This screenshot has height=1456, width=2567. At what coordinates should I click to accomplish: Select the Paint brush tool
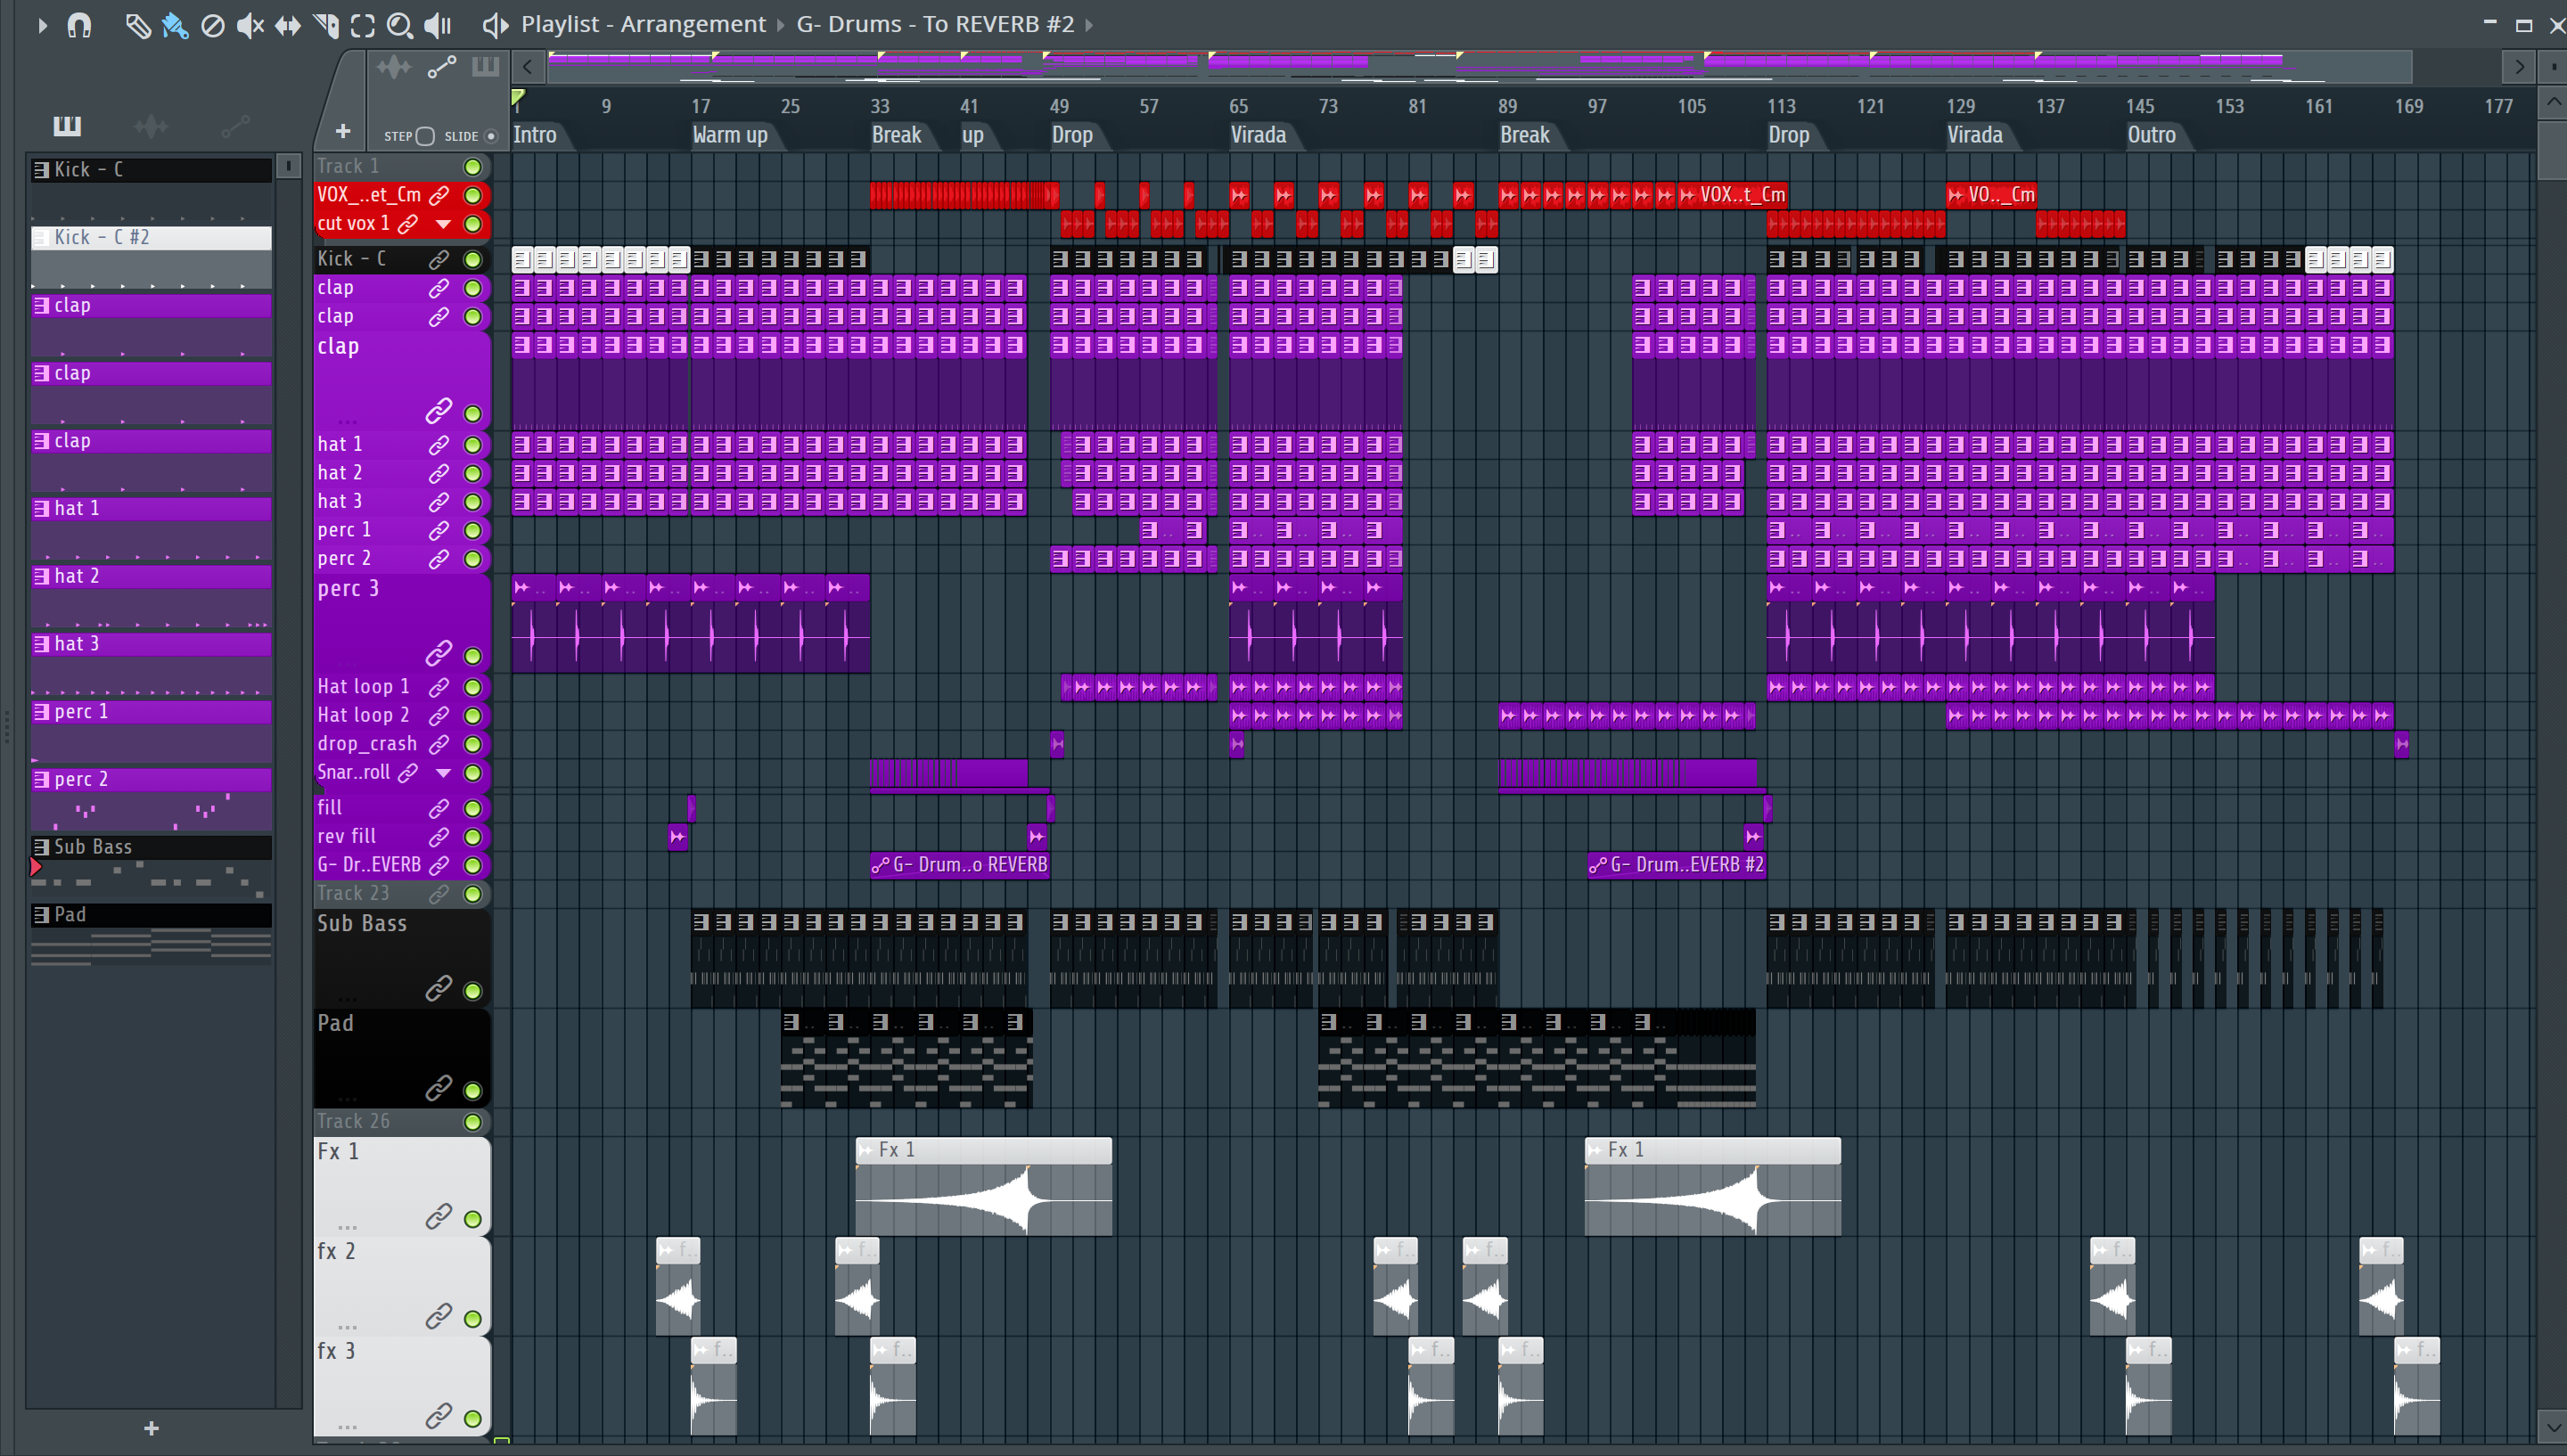coord(175,25)
